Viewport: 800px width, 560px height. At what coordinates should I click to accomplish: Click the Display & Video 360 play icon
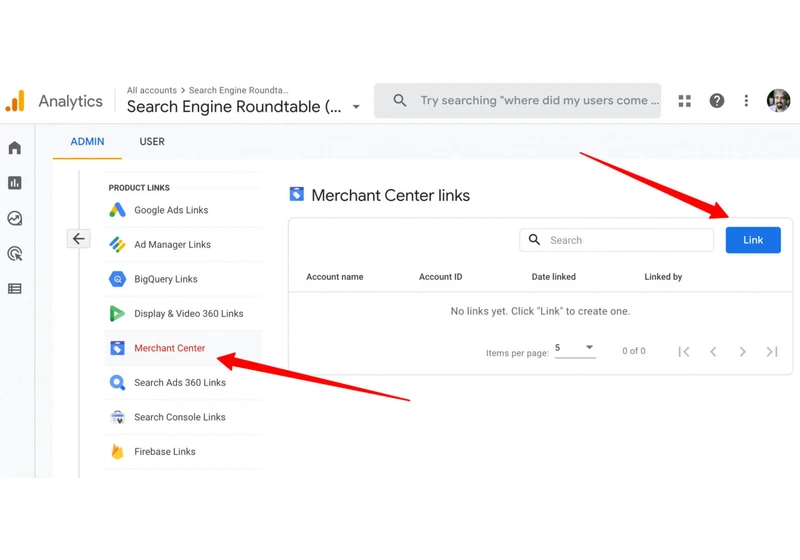pyautogui.click(x=117, y=313)
